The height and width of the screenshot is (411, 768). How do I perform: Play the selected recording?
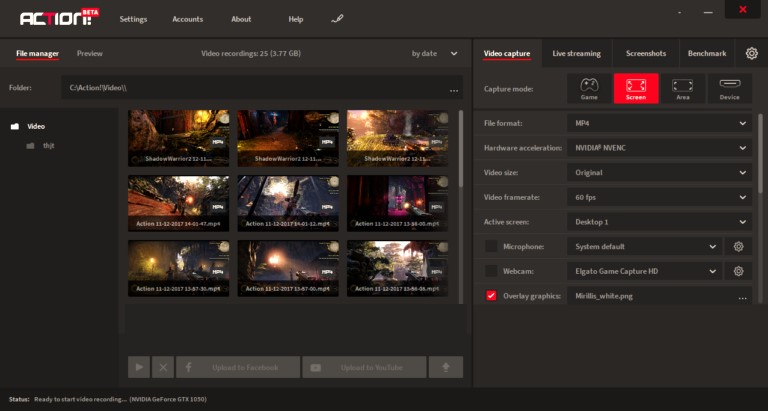pyautogui.click(x=139, y=367)
